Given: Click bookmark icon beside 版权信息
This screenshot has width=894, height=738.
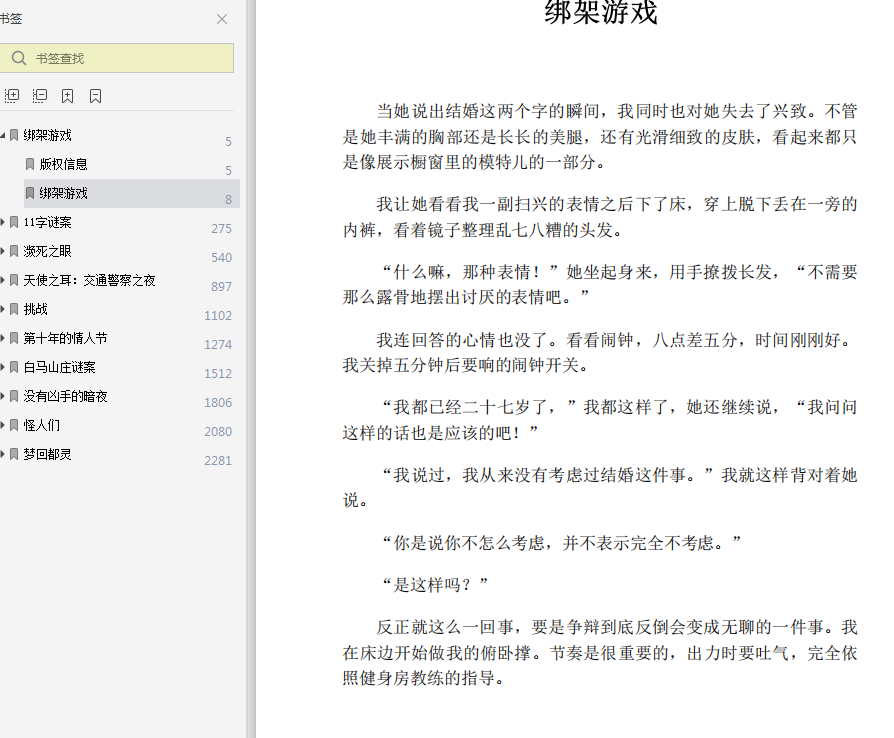Looking at the screenshot, I should pyautogui.click(x=30, y=164).
